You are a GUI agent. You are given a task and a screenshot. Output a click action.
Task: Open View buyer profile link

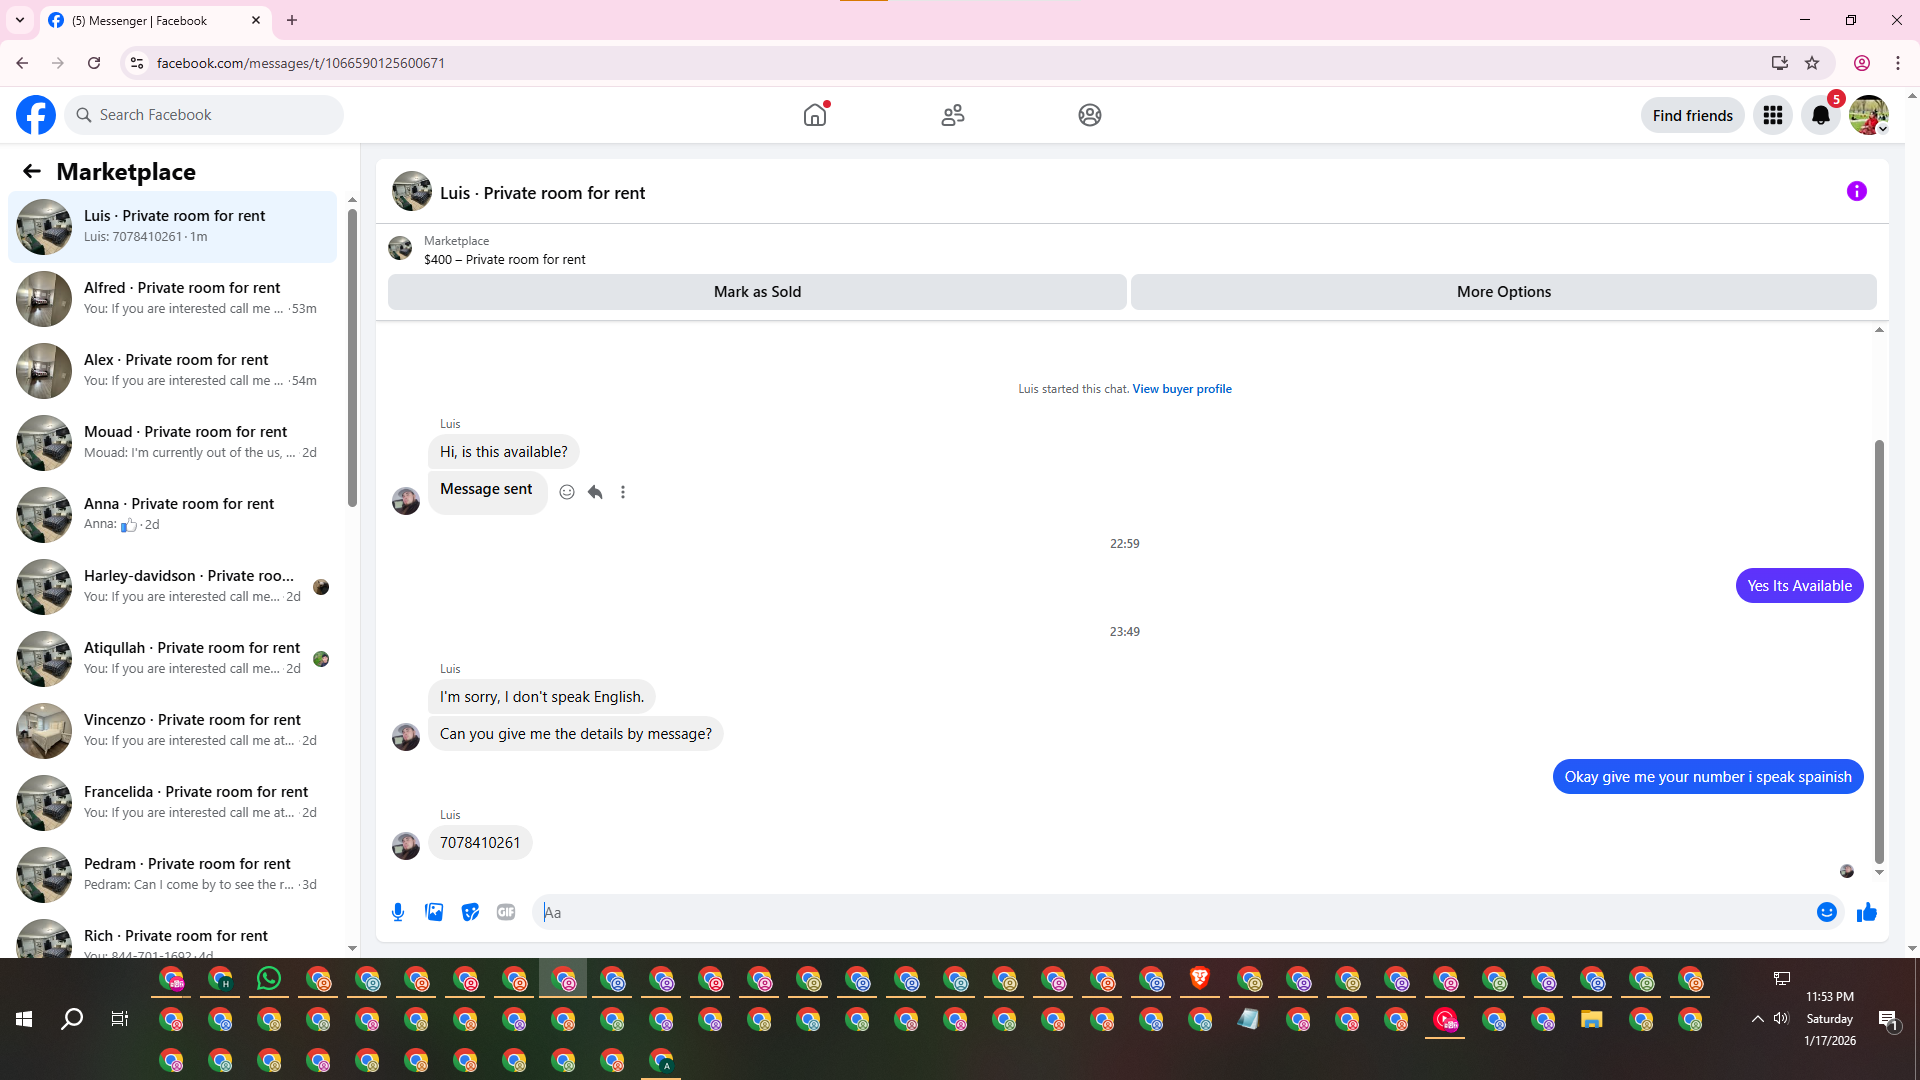pos(1181,389)
